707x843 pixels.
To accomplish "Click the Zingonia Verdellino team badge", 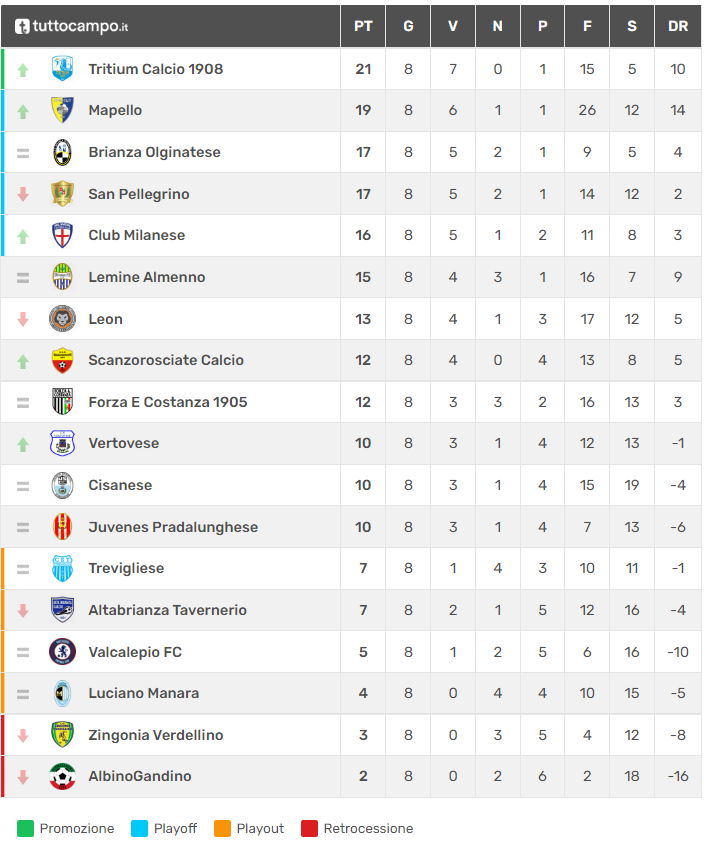I will (x=62, y=735).
